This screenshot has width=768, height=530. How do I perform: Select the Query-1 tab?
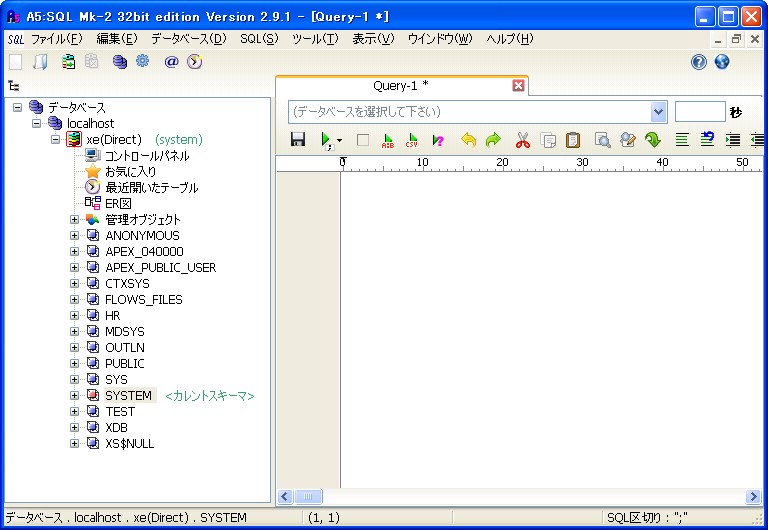(x=401, y=86)
